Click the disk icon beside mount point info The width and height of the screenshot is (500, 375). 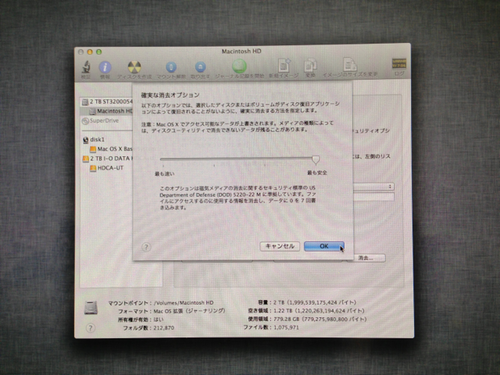[x=91, y=308]
